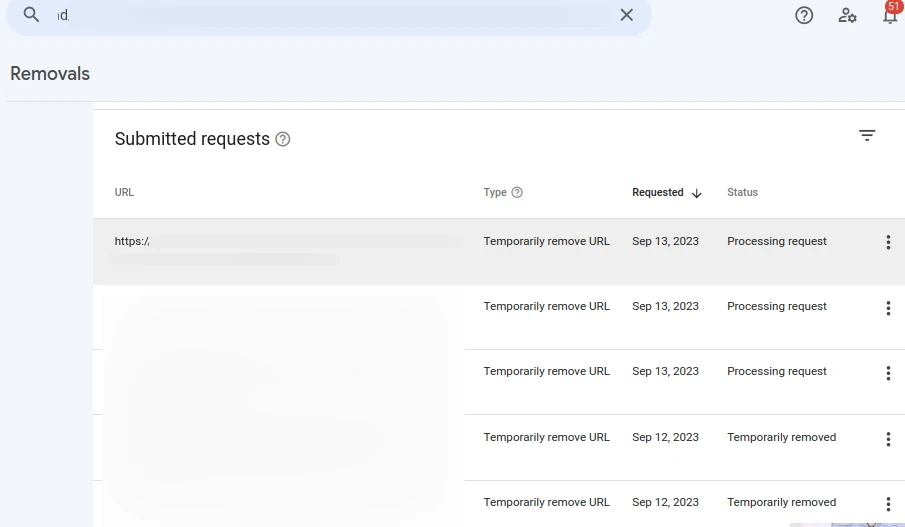Click inside the search input field
905x527 pixels.
pos(330,15)
